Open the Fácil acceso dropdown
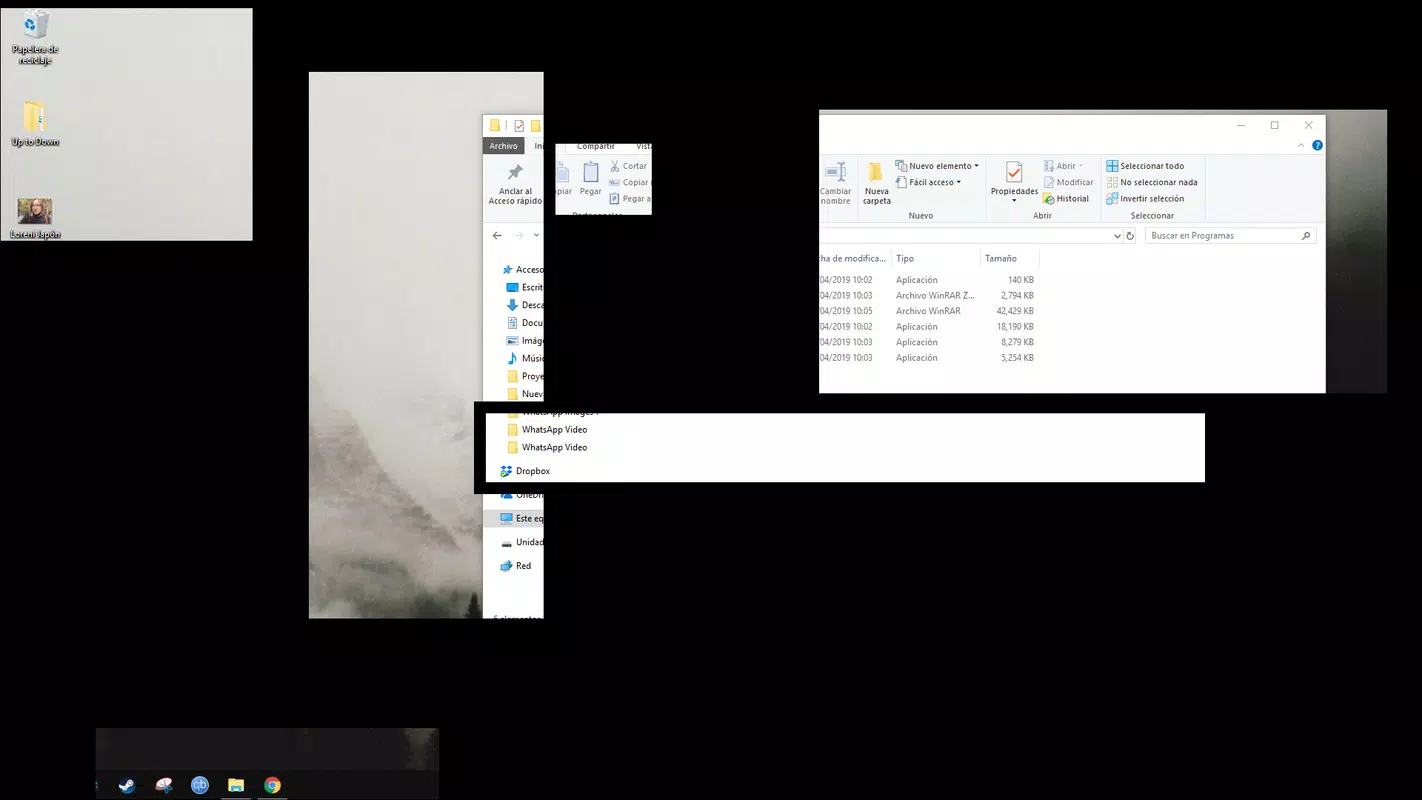1422x800 pixels. 928,182
